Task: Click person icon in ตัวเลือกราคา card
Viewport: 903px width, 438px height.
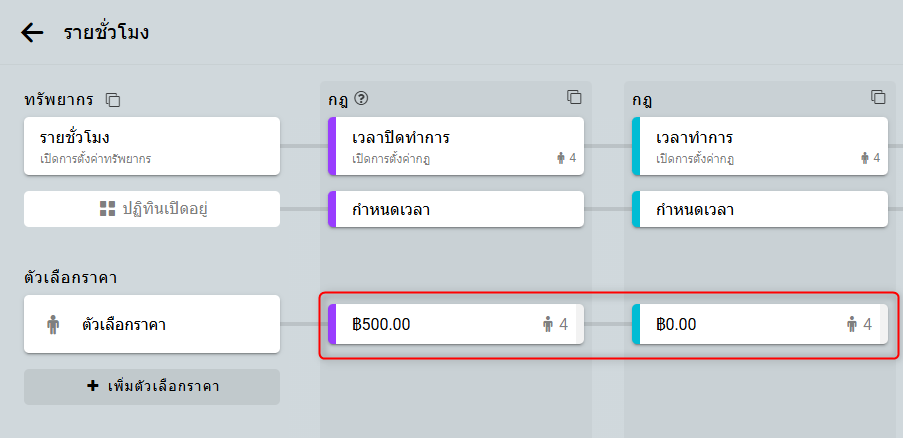Action: click(53, 324)
